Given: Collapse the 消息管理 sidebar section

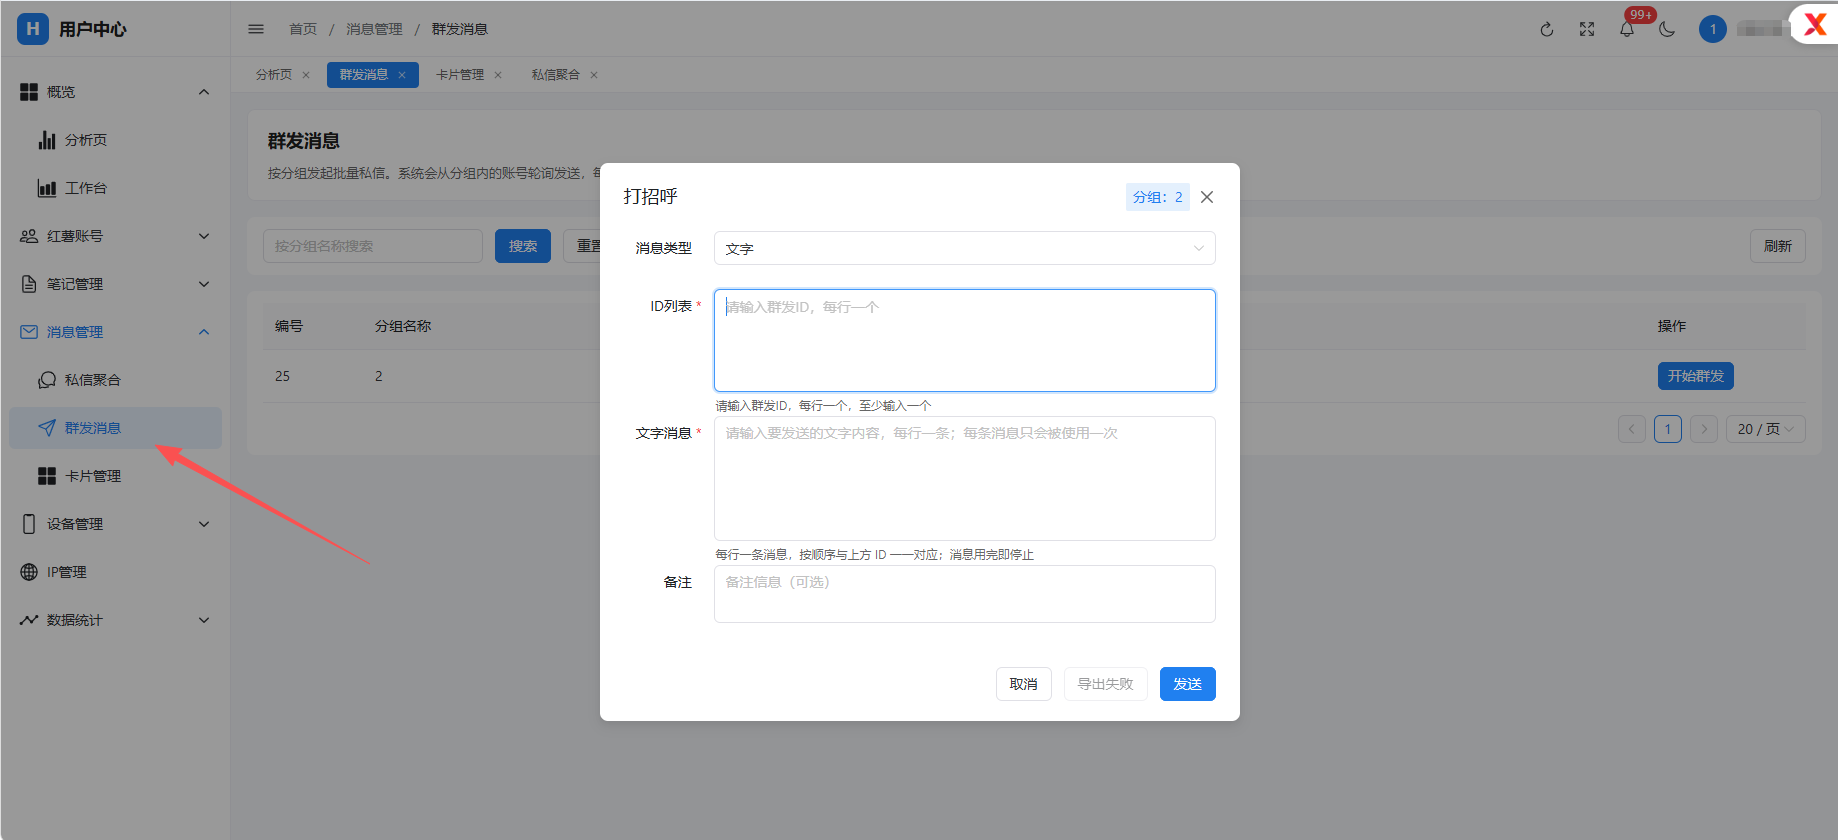Looking at the screenshot, I should pos(115,332).
